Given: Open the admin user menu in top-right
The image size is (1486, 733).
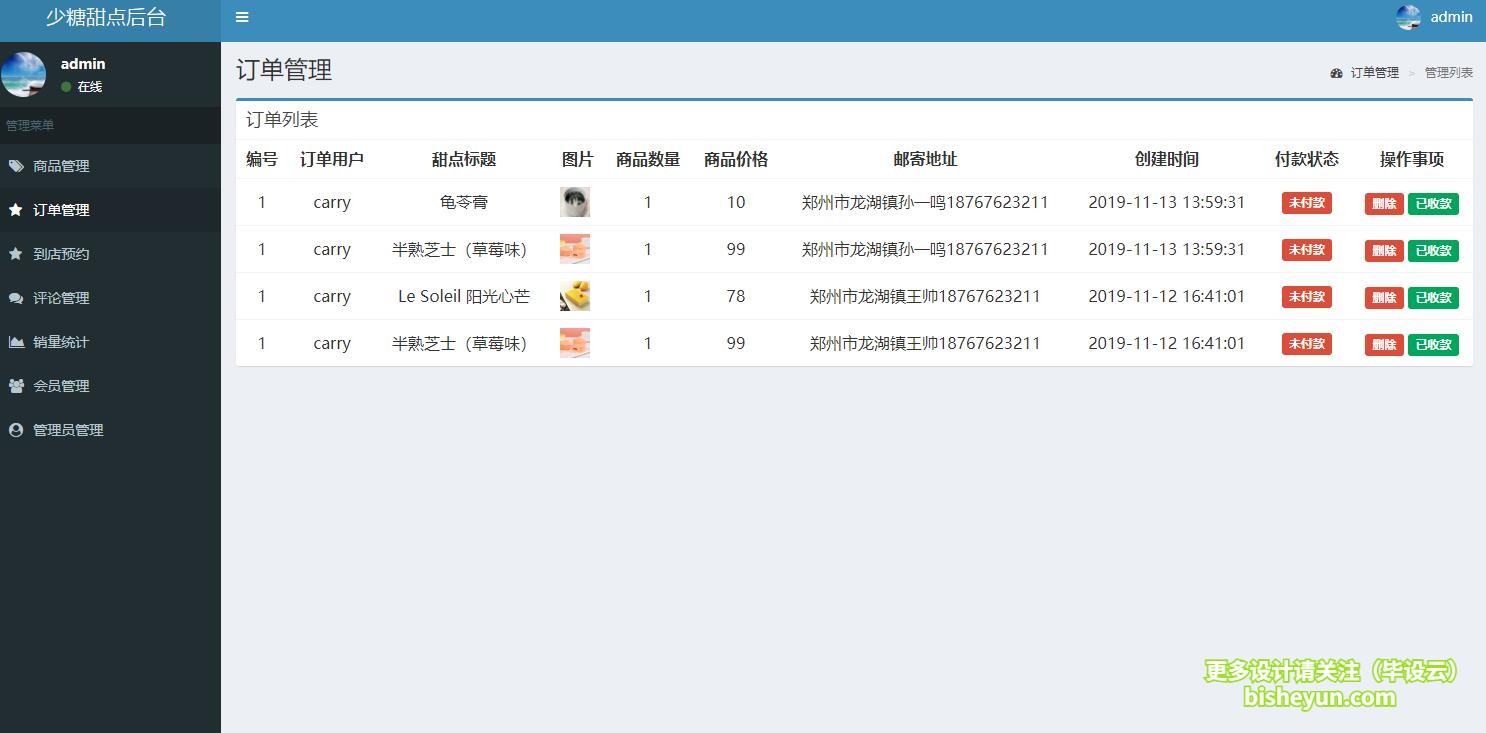Looking at the screenshot, I should pos(1435,17).
